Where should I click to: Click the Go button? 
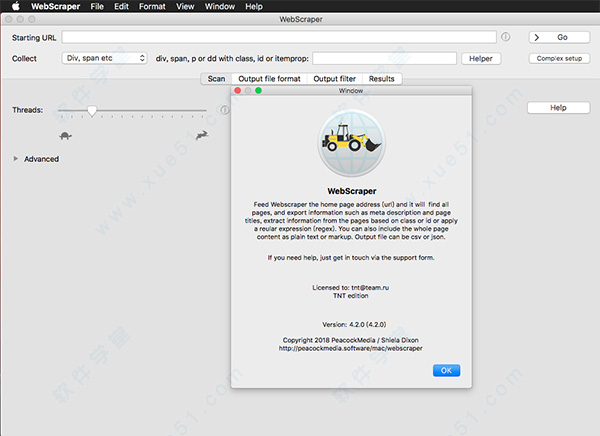coord(559,37)
